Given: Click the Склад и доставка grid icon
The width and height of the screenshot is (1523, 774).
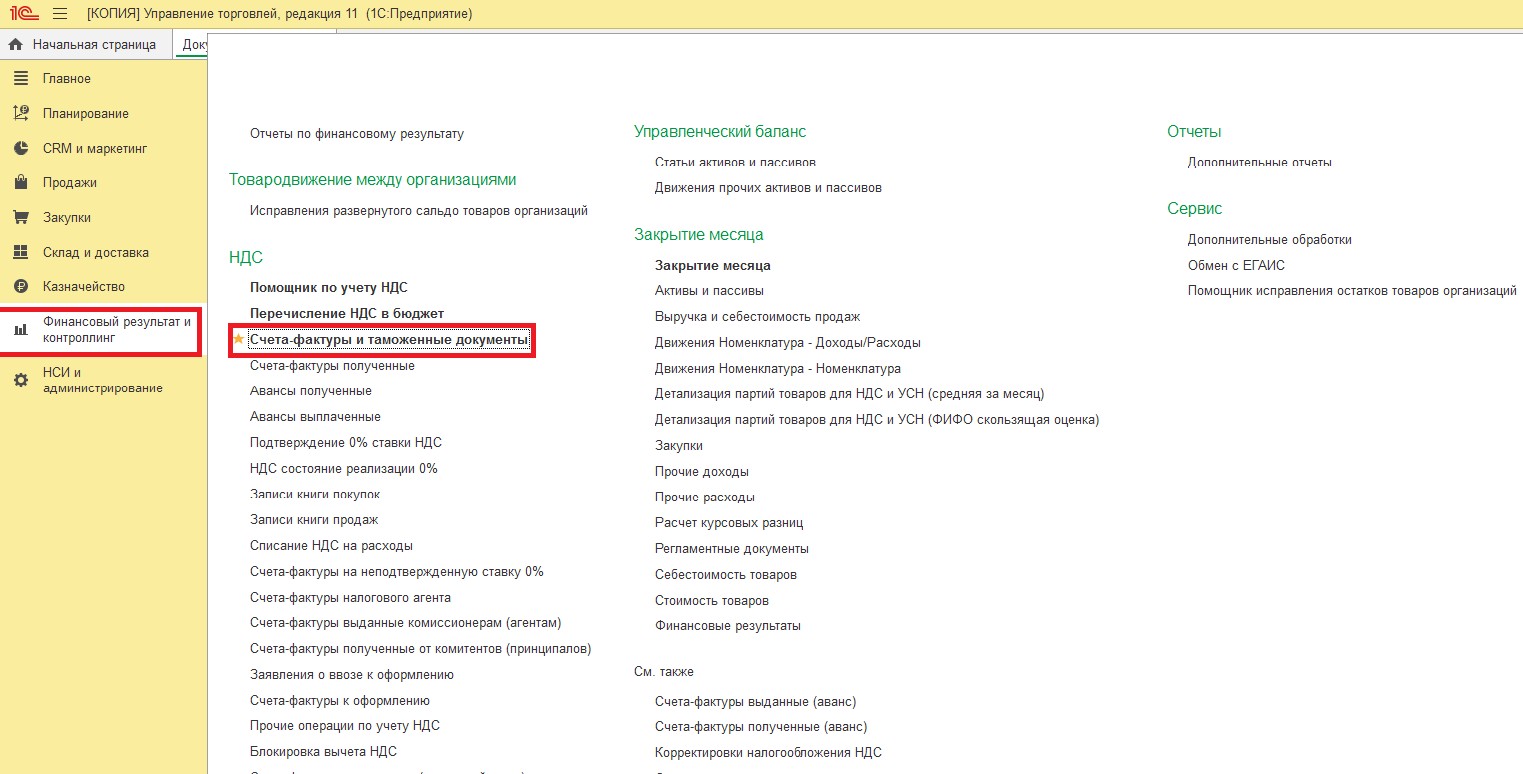Looking at the screenshot, I should (x=21, y=252).
